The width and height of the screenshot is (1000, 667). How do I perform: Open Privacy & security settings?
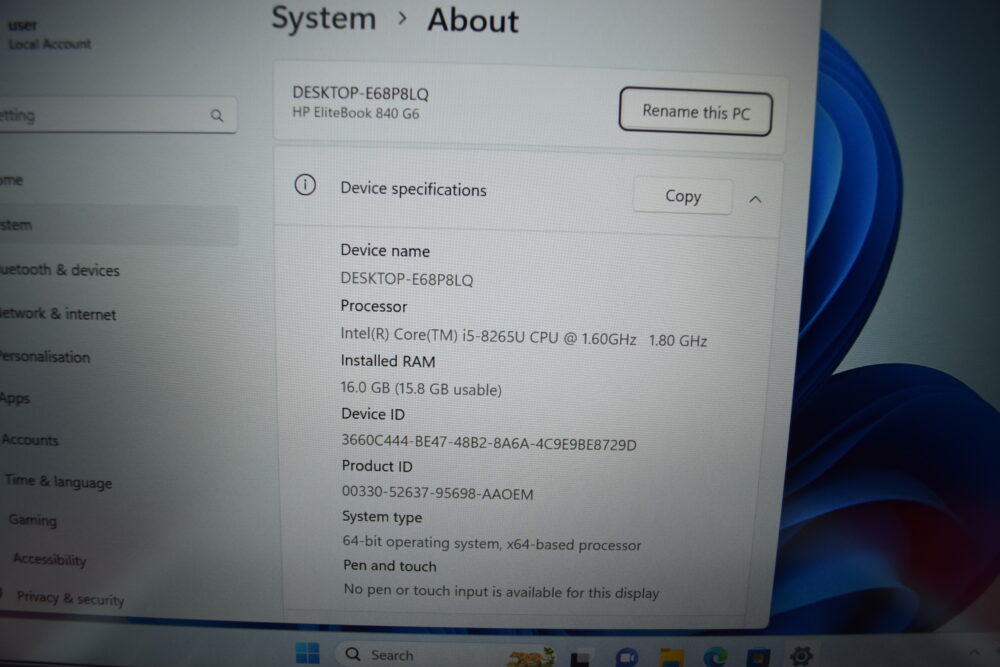[70, 598]
